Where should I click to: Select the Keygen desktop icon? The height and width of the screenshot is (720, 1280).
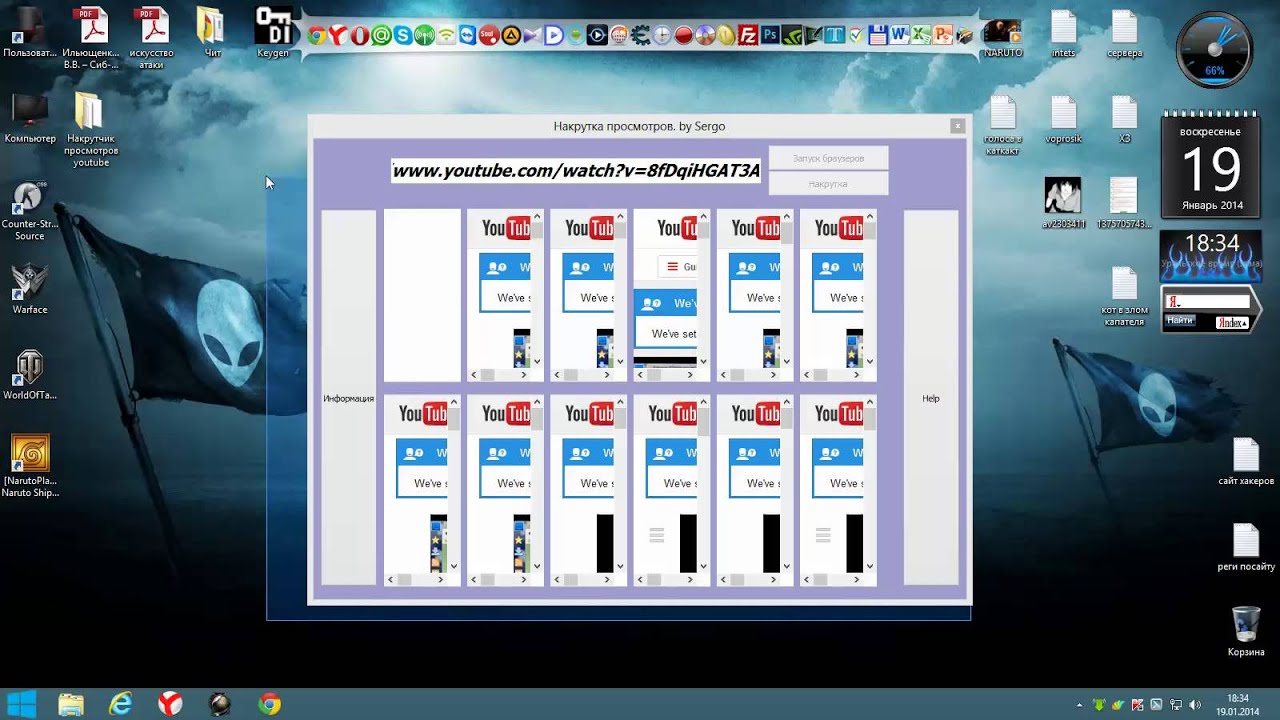click(273, 32)
